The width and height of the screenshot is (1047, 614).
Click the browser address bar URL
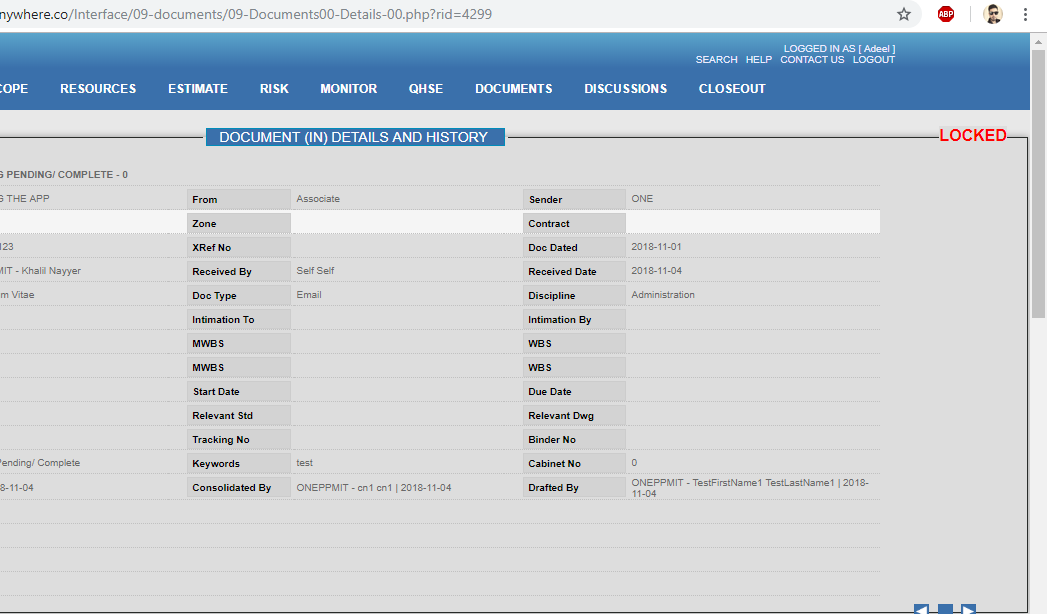click(x=300, y=15)
